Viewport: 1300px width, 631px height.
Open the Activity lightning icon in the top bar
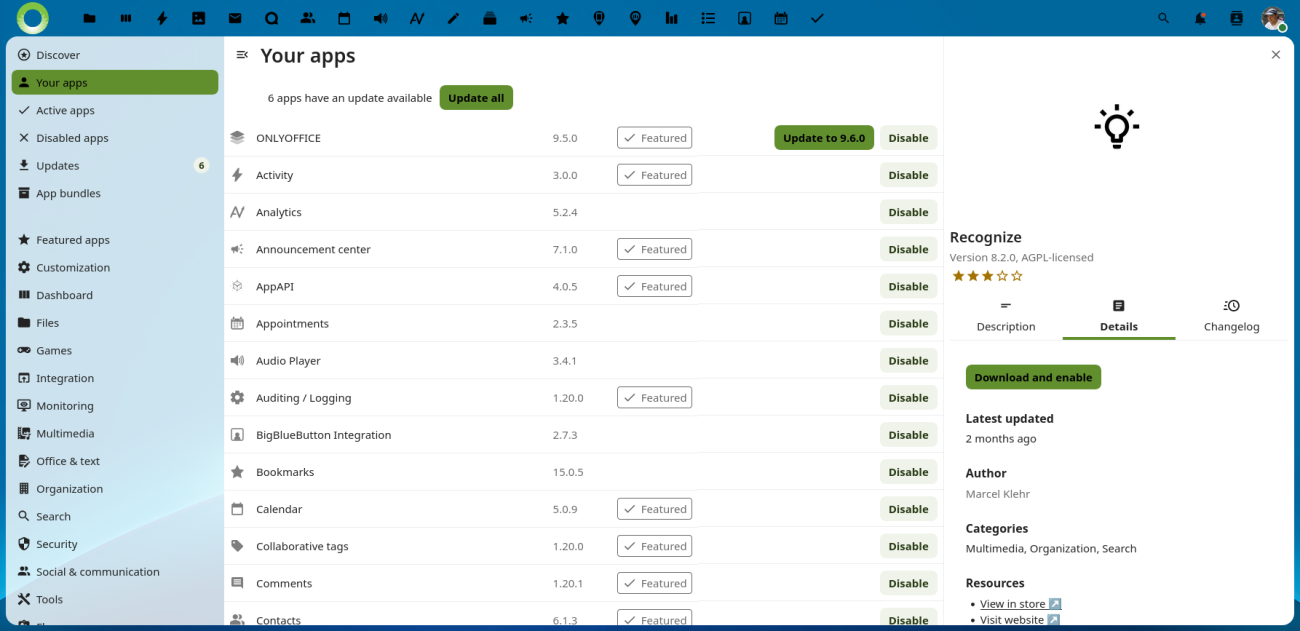(x=162, y=18)
